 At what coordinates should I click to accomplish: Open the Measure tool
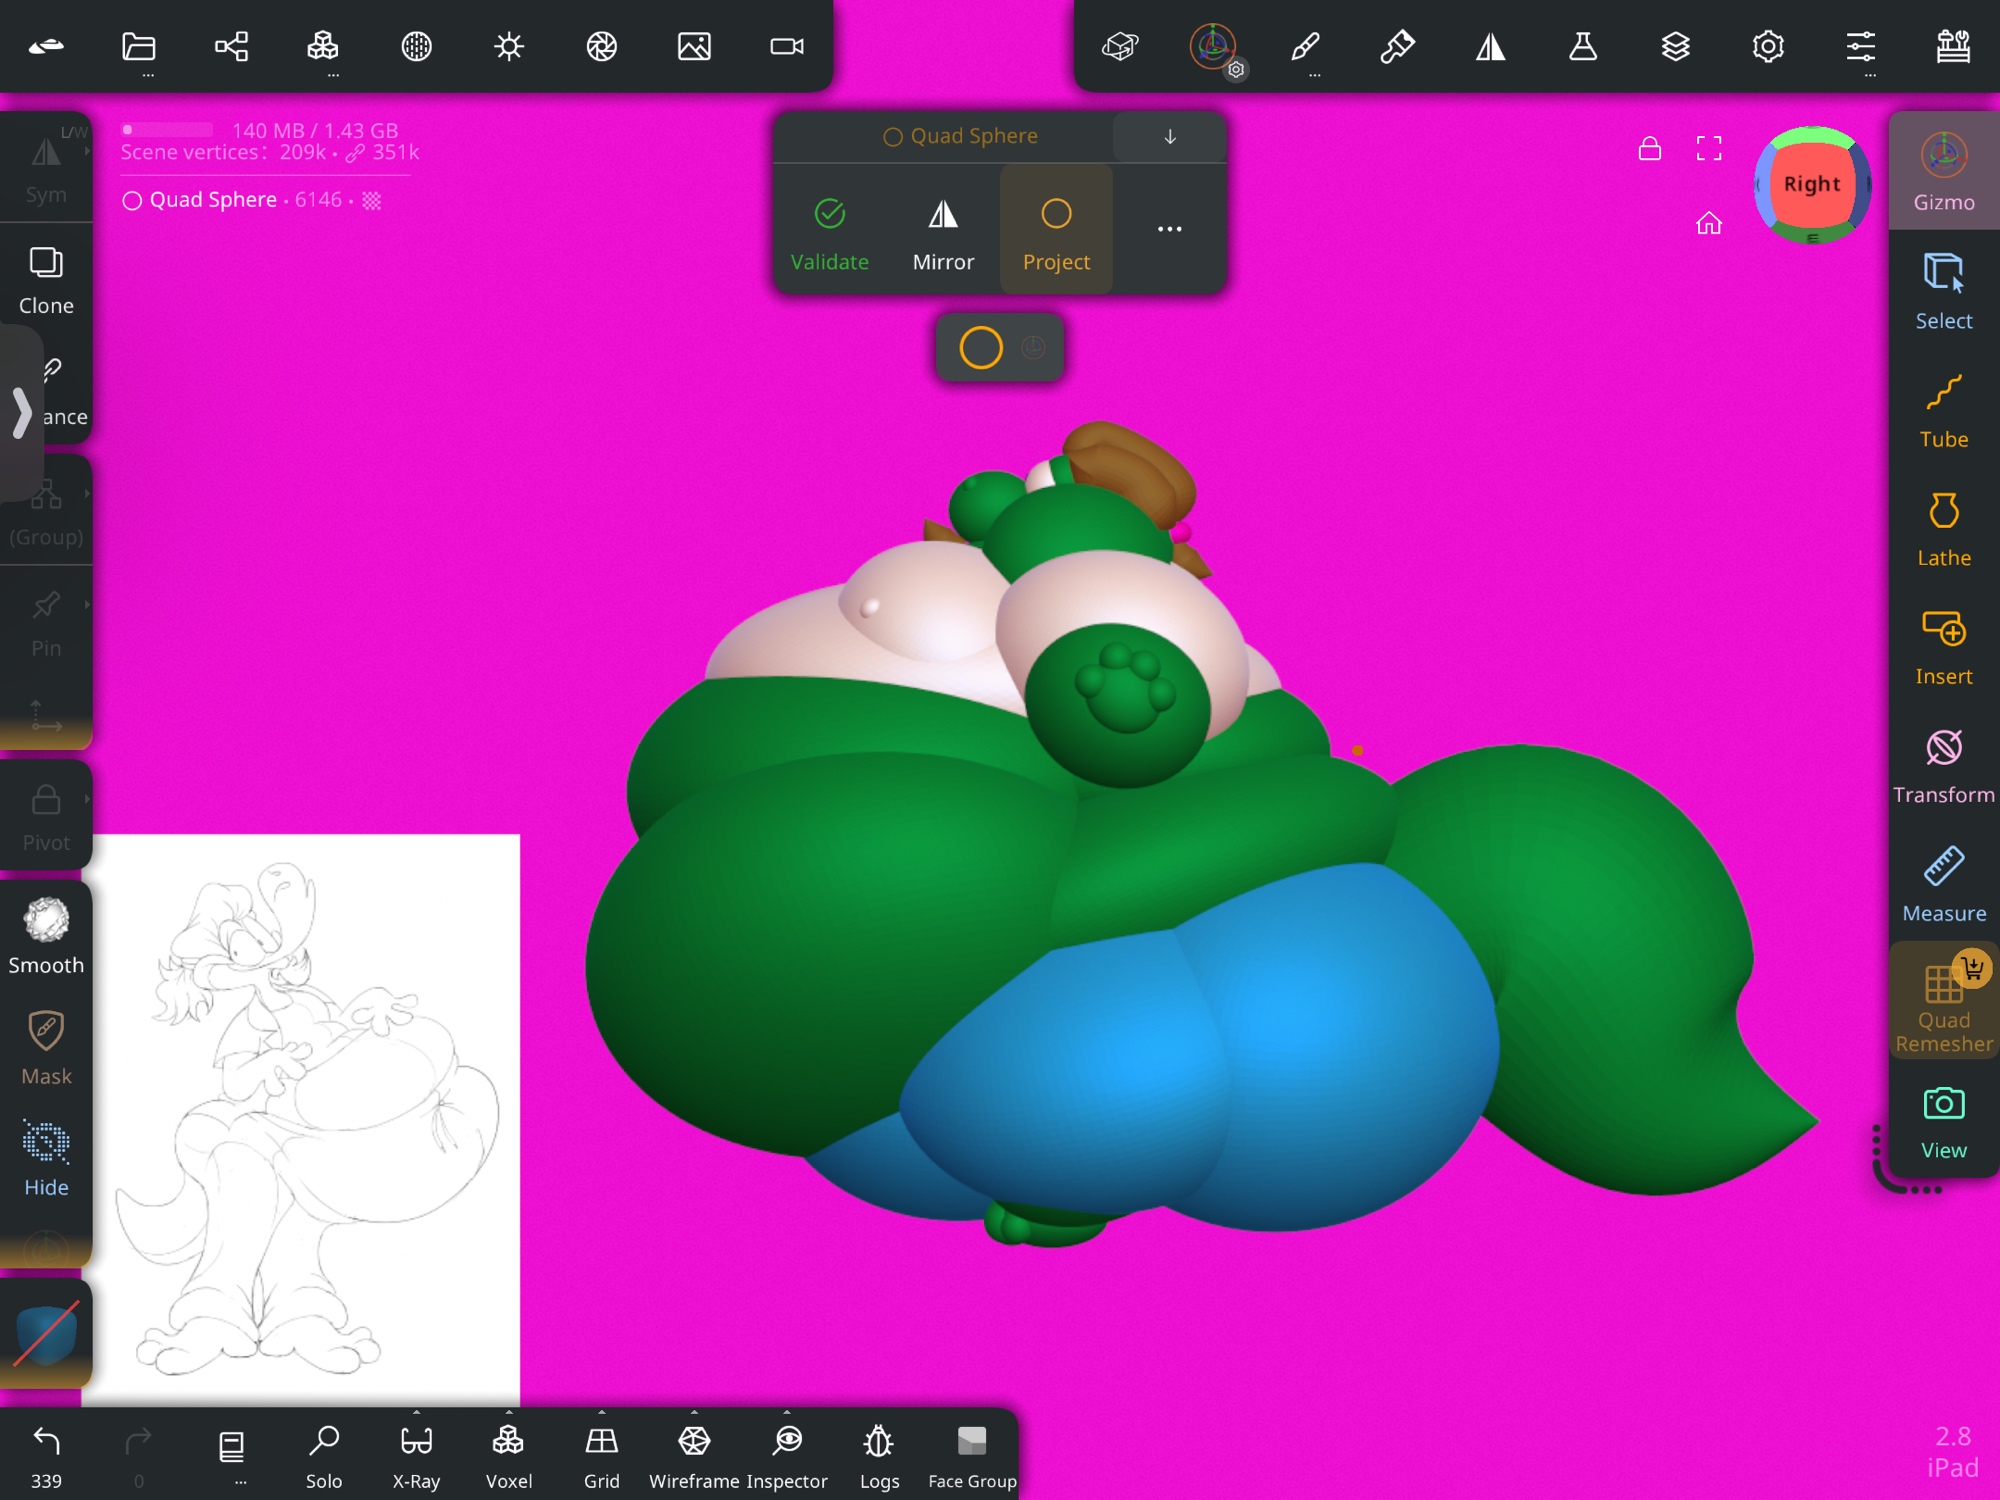(1943, 884)
